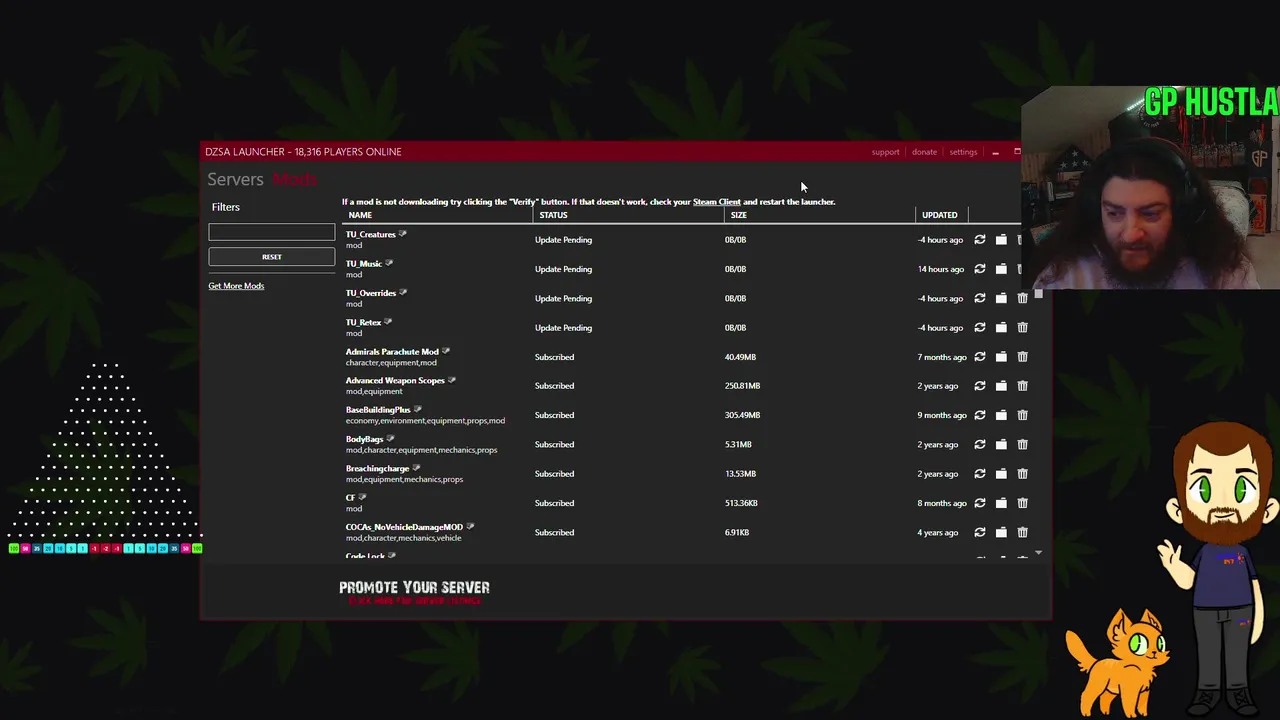Open folder for TU_Creatures mod
1280x720 pixels.
click(1001, 240)
